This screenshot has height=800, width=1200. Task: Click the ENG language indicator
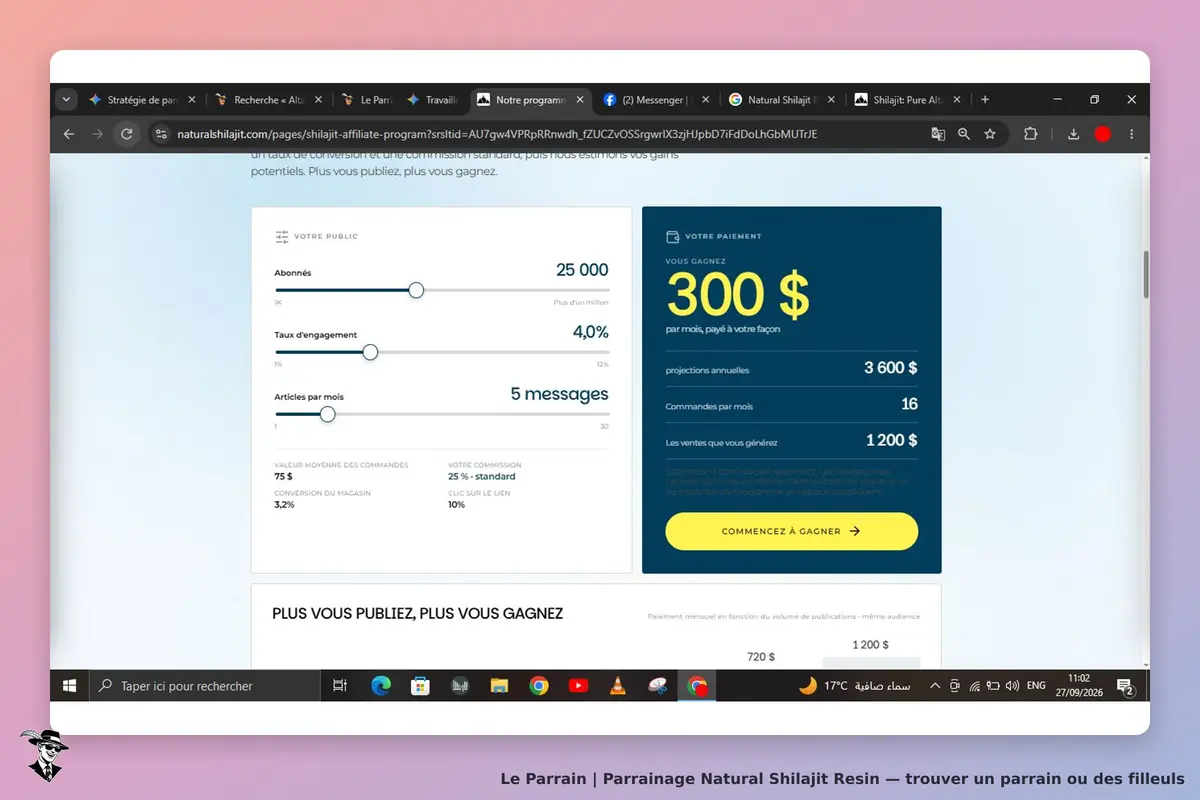pyautogui.click(x=1036, y=686)
